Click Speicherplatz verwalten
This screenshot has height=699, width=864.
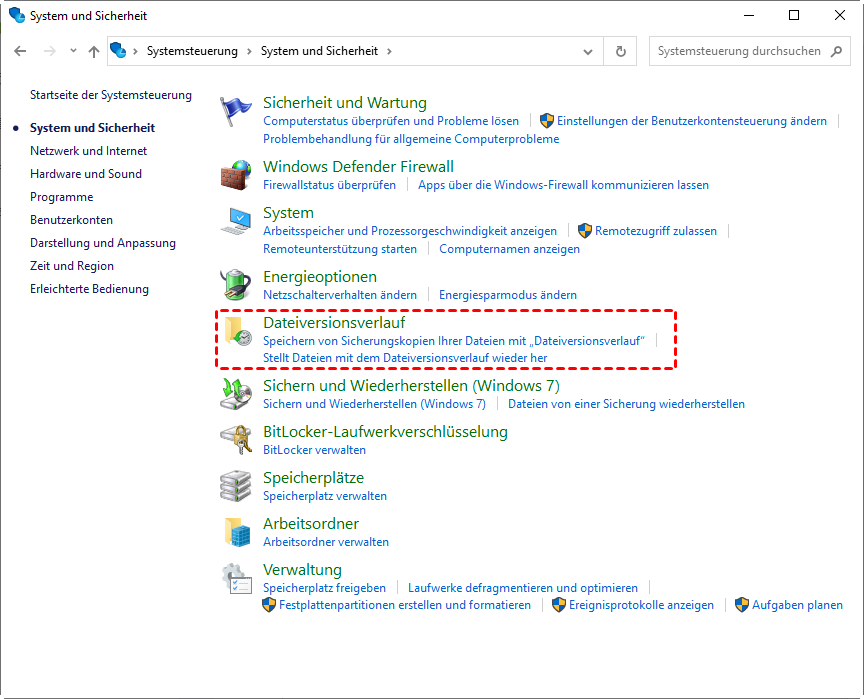(x=325, y=496)
